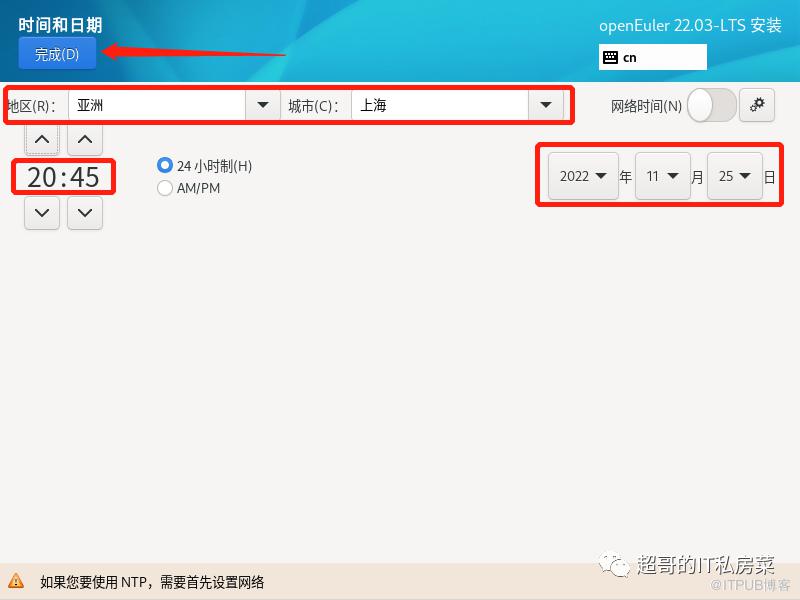Click the 地区(R) label

click(32, 106)
